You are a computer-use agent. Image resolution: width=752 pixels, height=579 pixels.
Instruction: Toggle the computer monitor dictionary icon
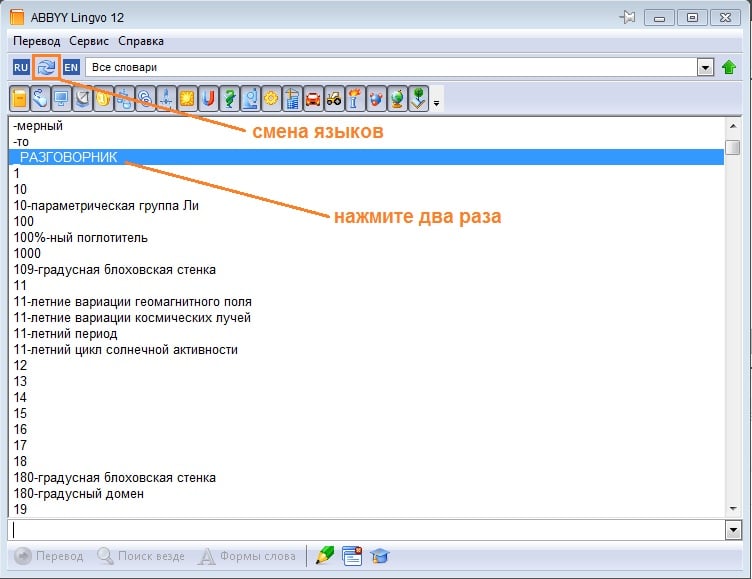pyautogui.click(x=61, y=98)
